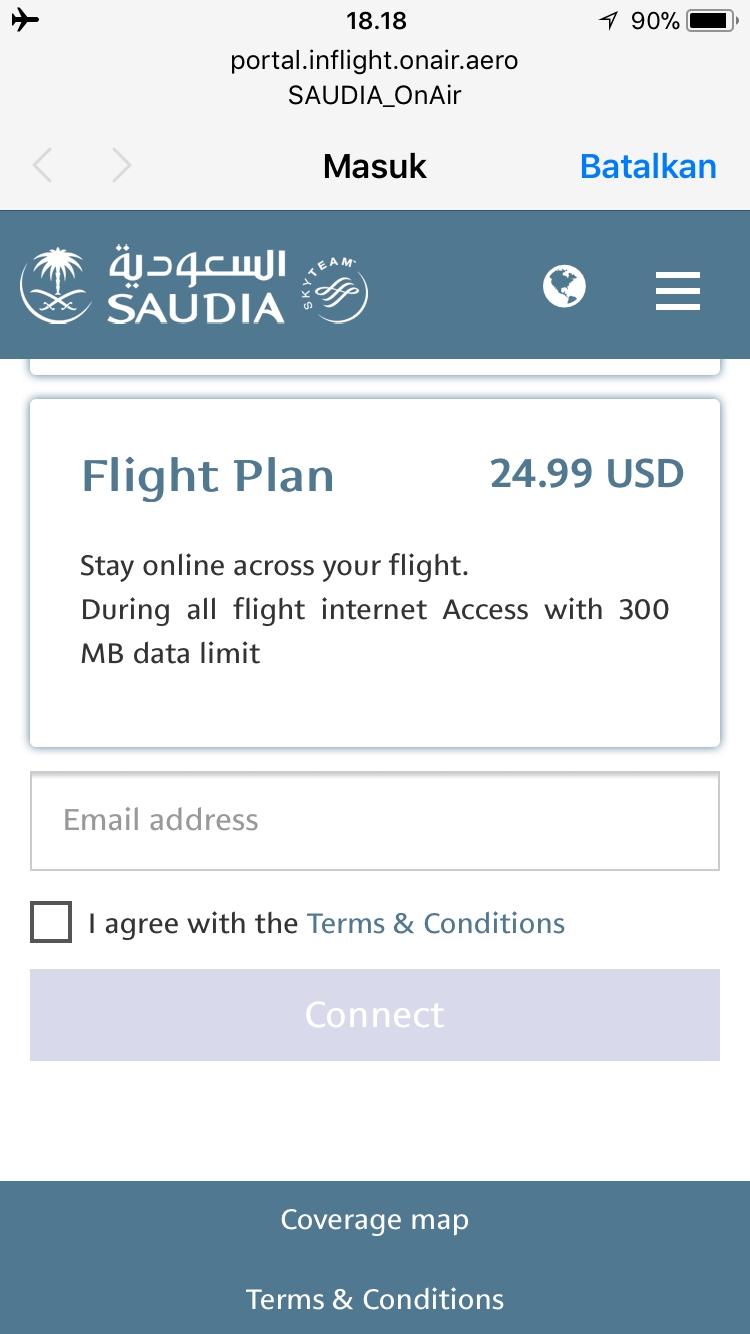Image resolution: width=750 pixels, height=1334 pixels.
Task: Tap the location arrow status icon
Action: pos(608,21)
